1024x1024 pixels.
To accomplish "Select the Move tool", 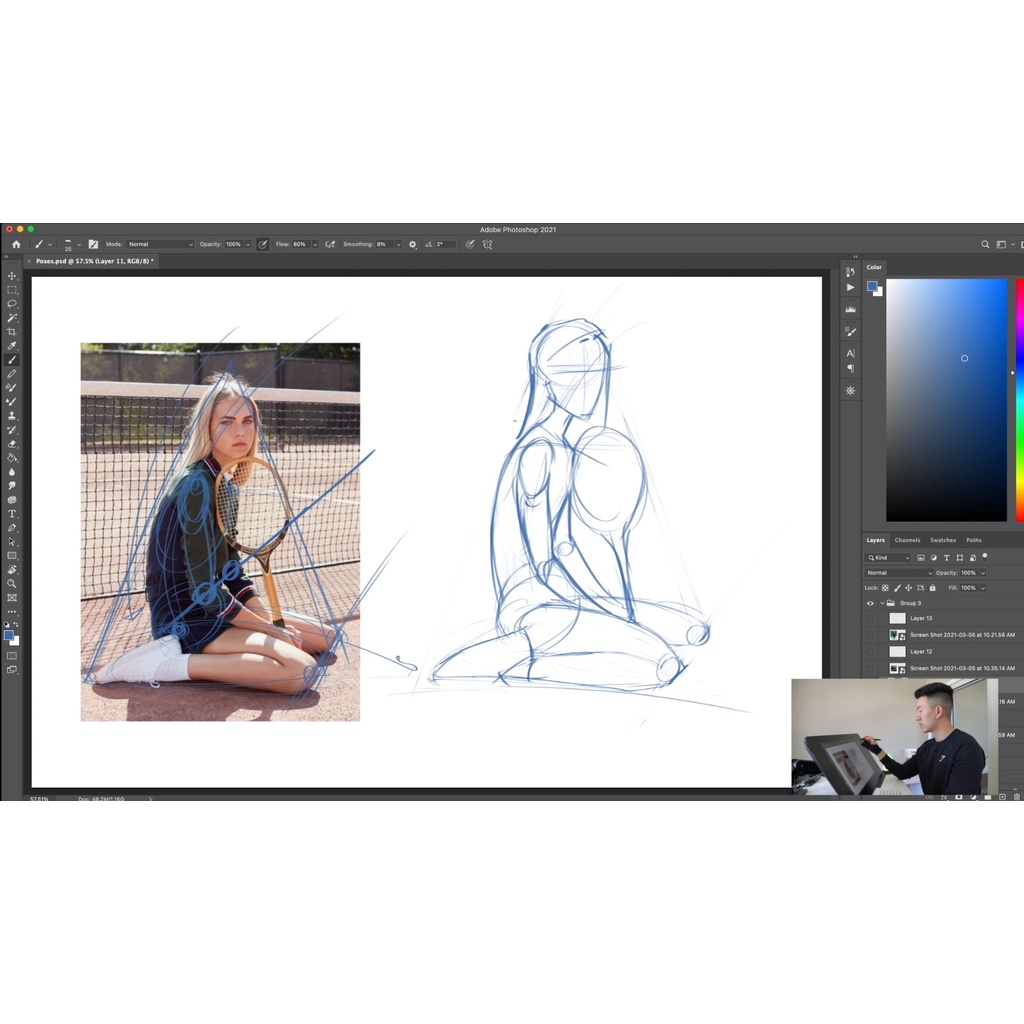I will pos(12,276).
